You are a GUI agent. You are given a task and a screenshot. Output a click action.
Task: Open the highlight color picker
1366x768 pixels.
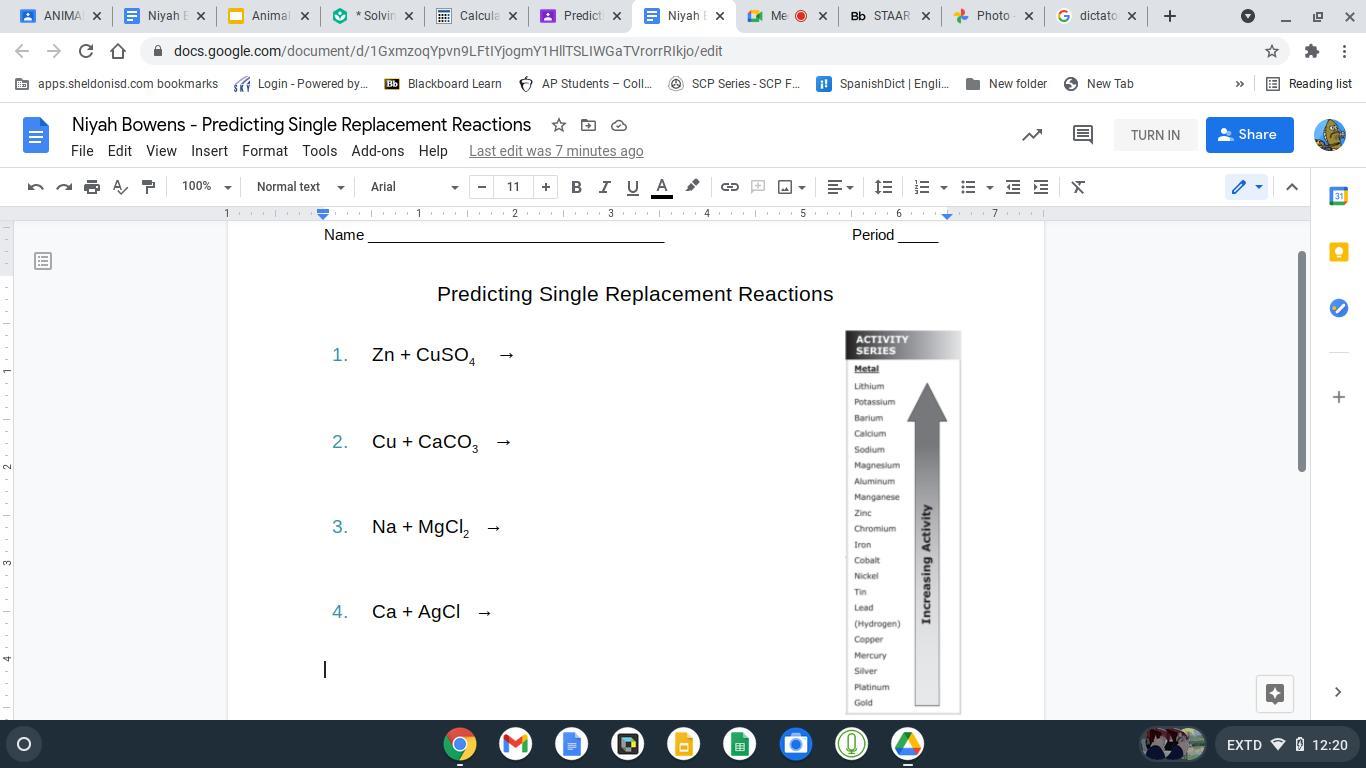(692, 187)
